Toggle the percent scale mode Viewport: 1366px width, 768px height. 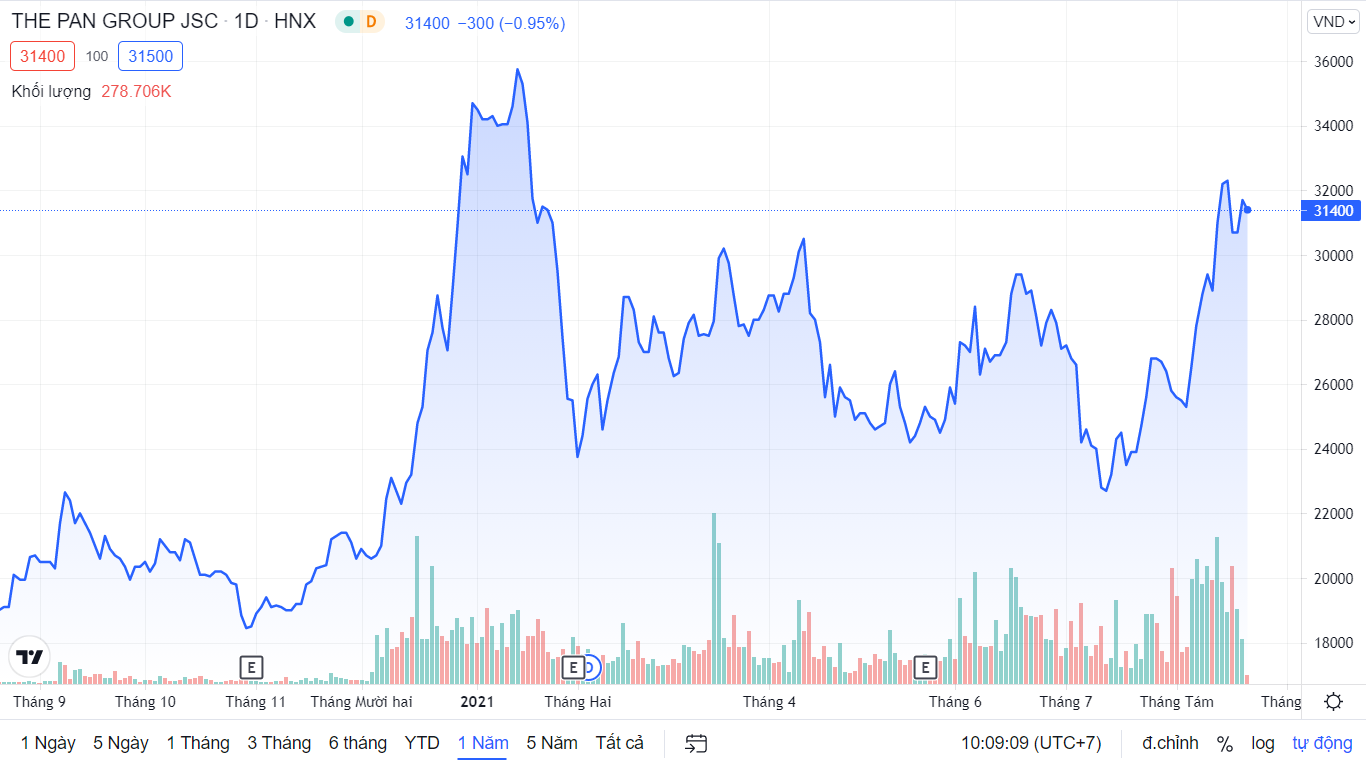pyautogui.click(x=1224, y=743)
